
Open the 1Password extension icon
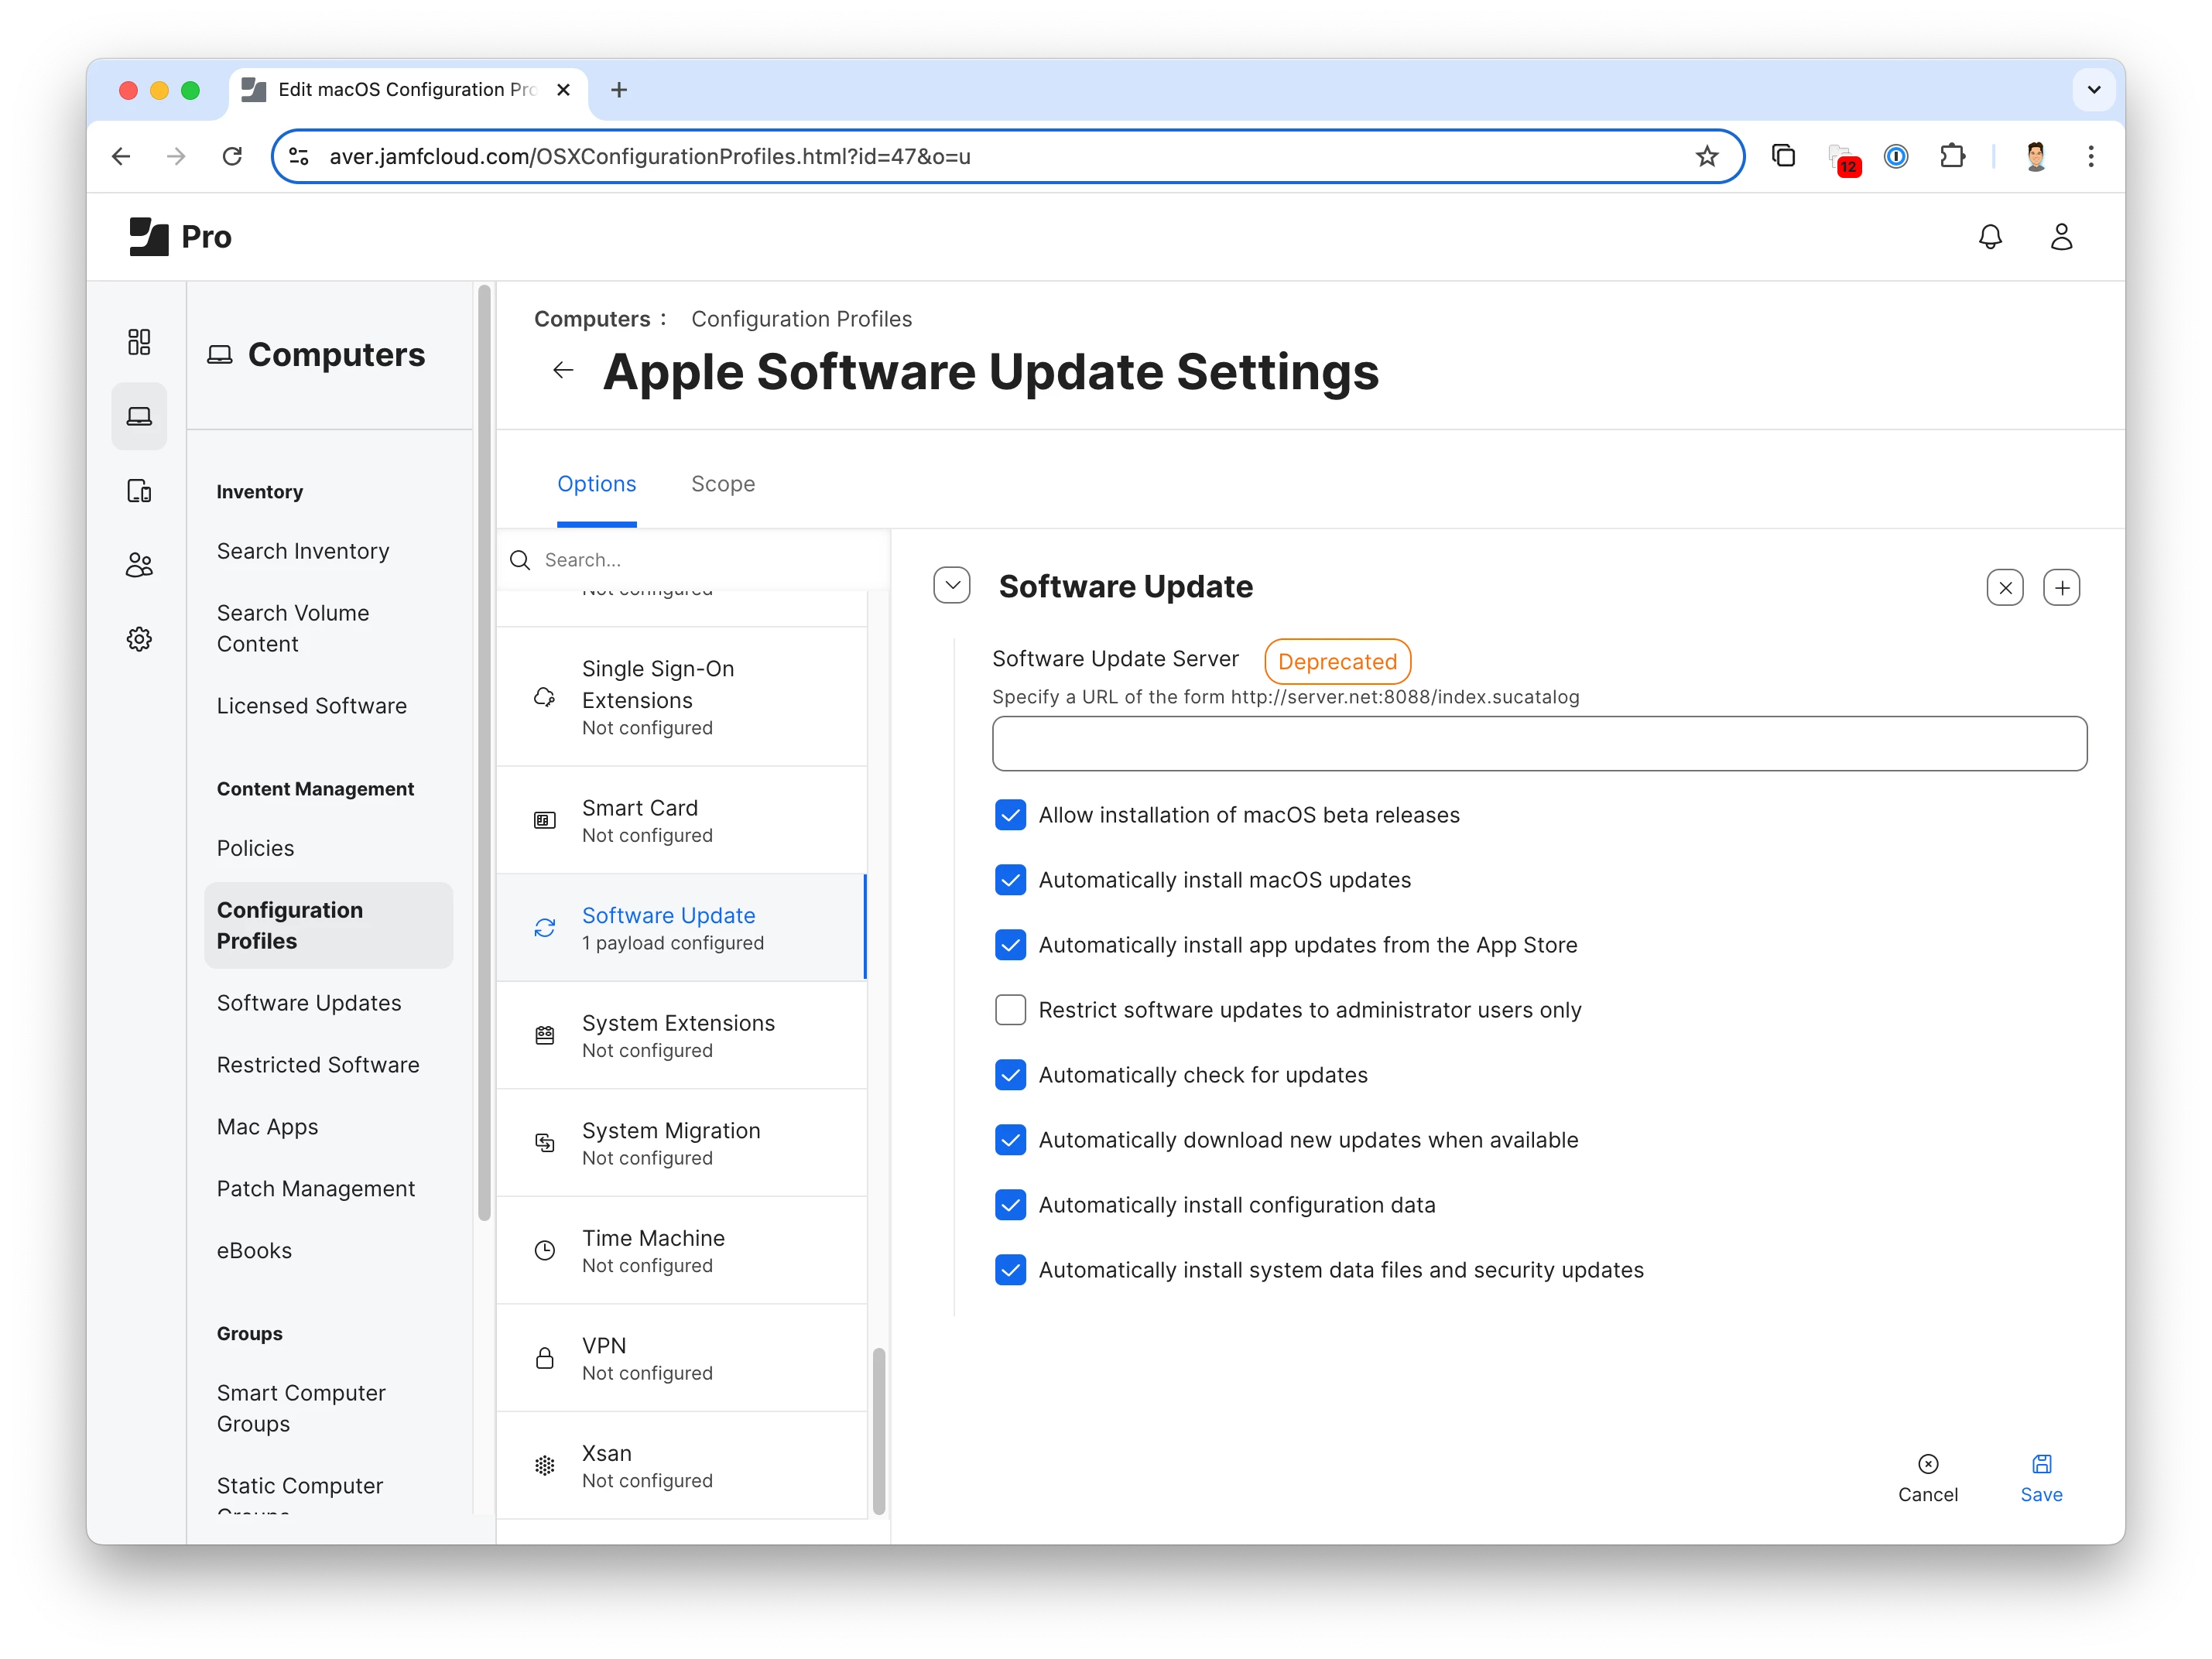[x=1896, y=156]
